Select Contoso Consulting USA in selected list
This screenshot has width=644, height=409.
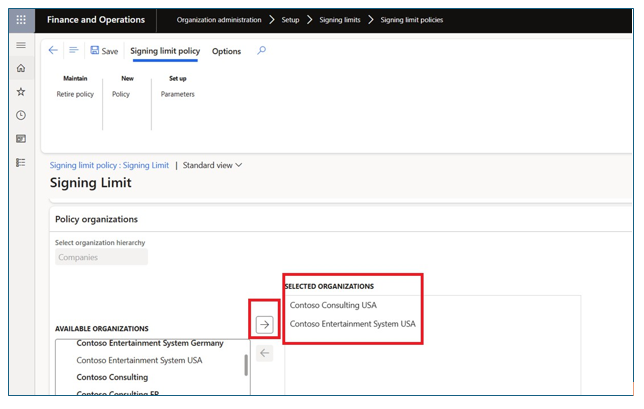[x=332, y=305]
